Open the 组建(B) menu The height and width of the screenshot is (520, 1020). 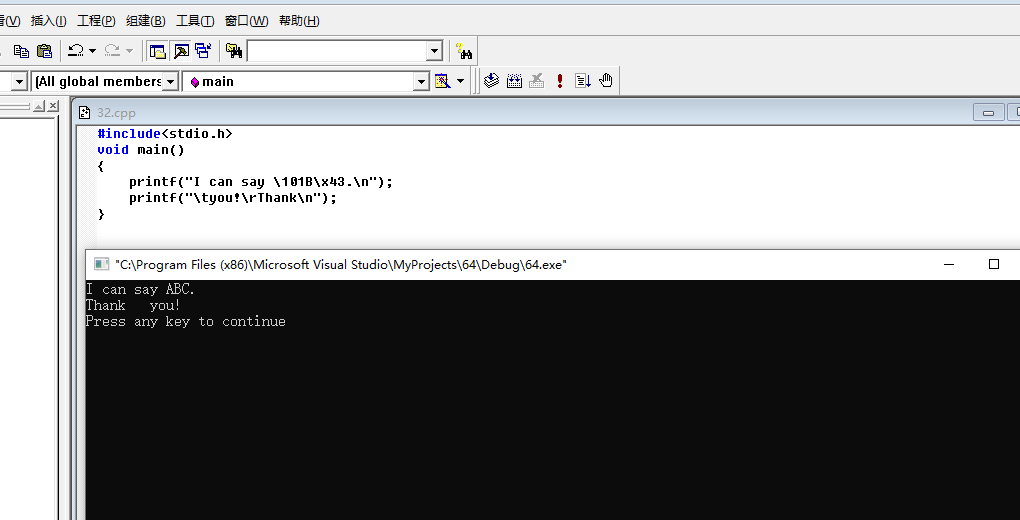click(x=145, y=21)
